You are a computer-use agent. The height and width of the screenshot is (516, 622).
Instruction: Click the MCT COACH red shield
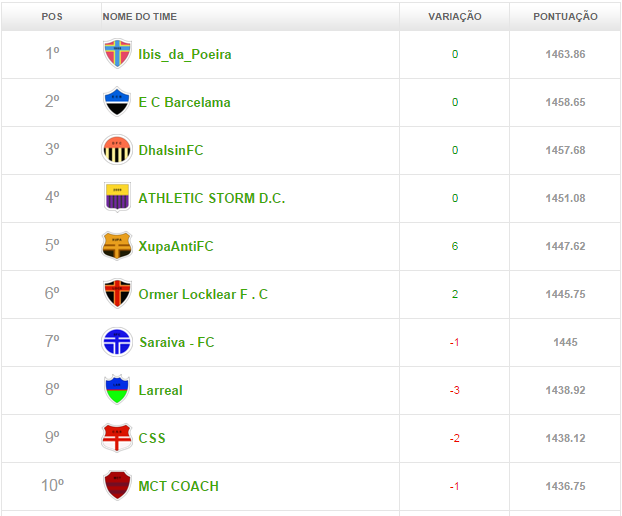click(117, 486)
